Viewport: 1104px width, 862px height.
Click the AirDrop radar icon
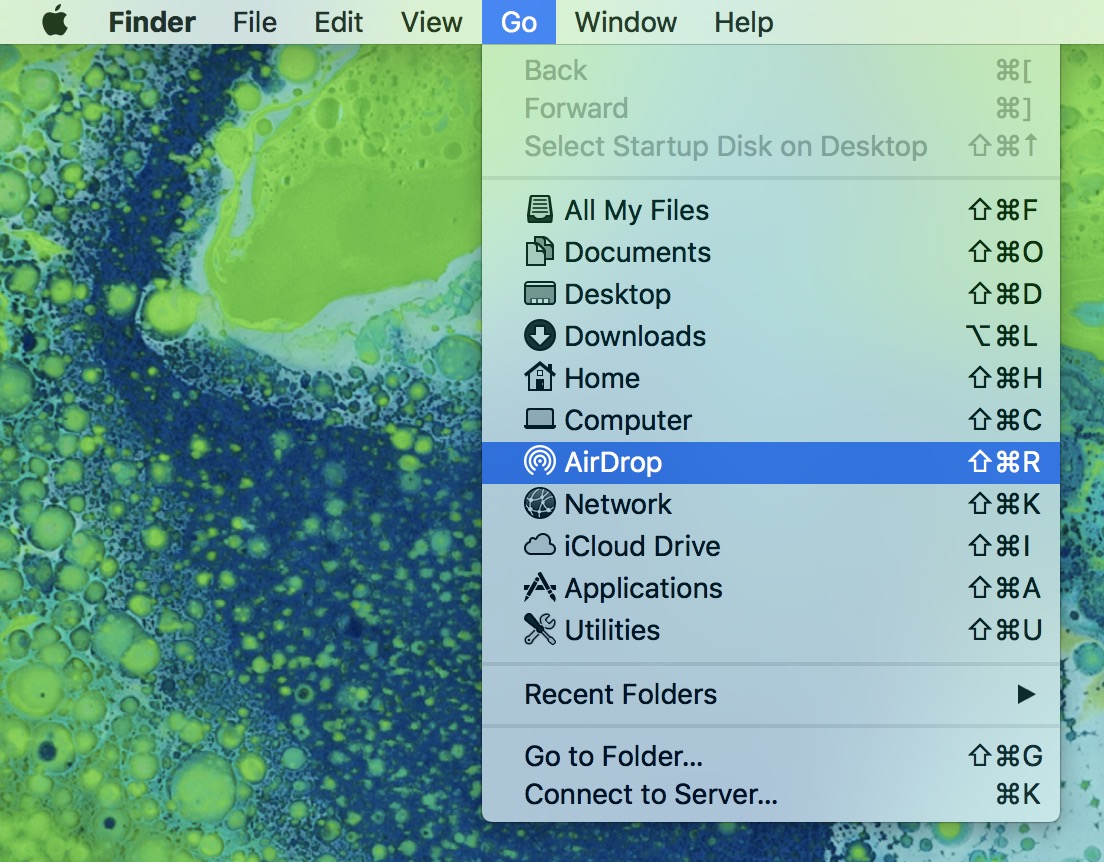click(539, 462)
